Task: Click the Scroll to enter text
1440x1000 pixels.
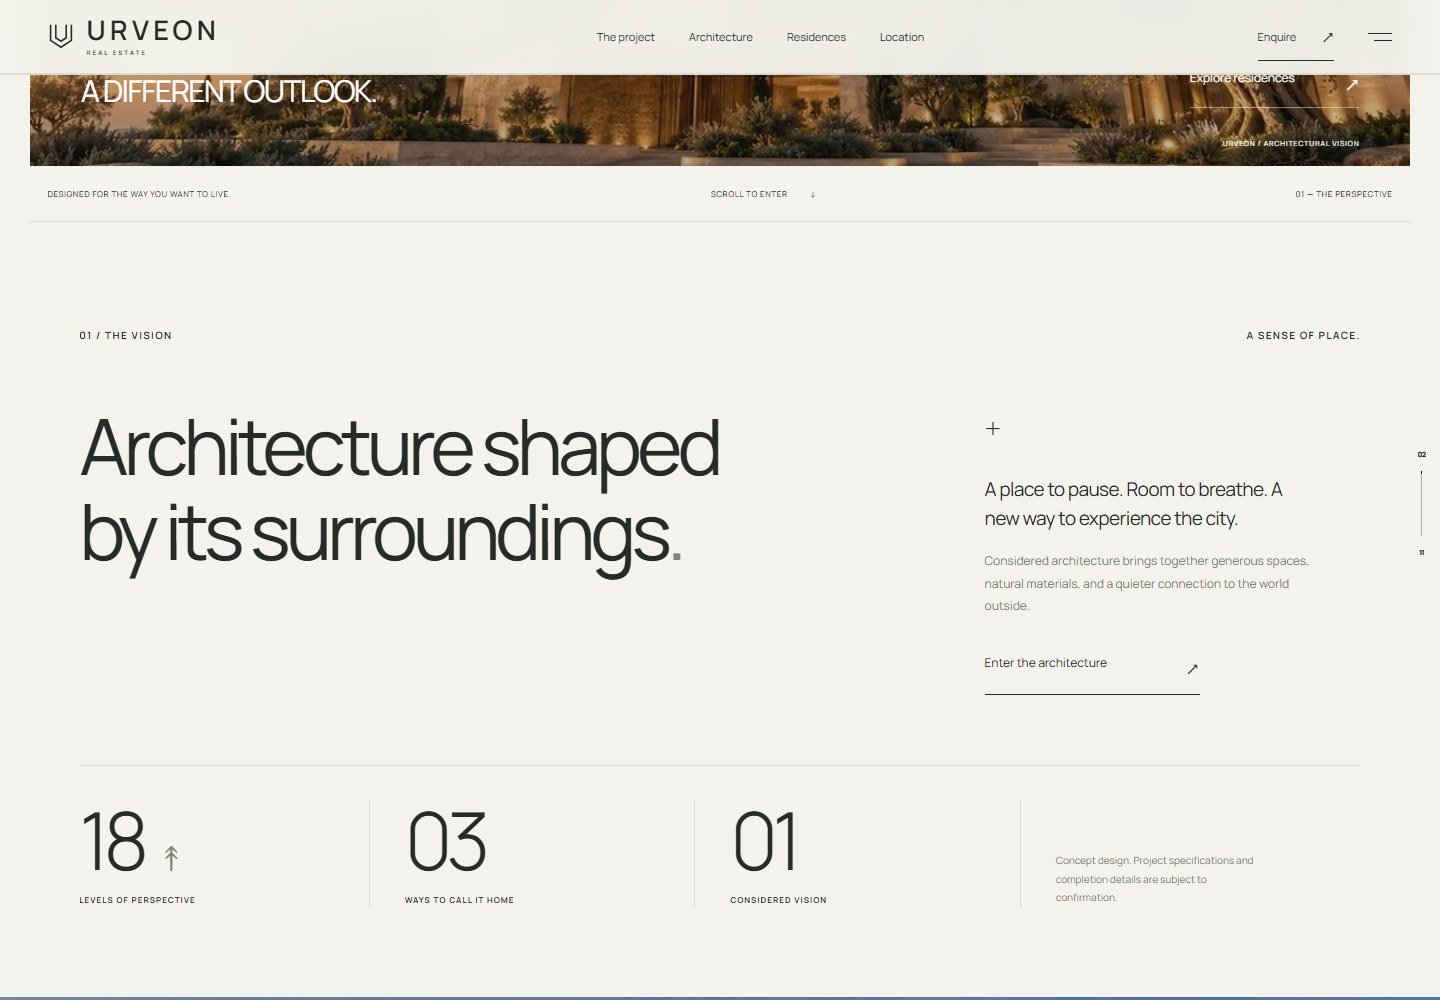Action: [748, 194]
